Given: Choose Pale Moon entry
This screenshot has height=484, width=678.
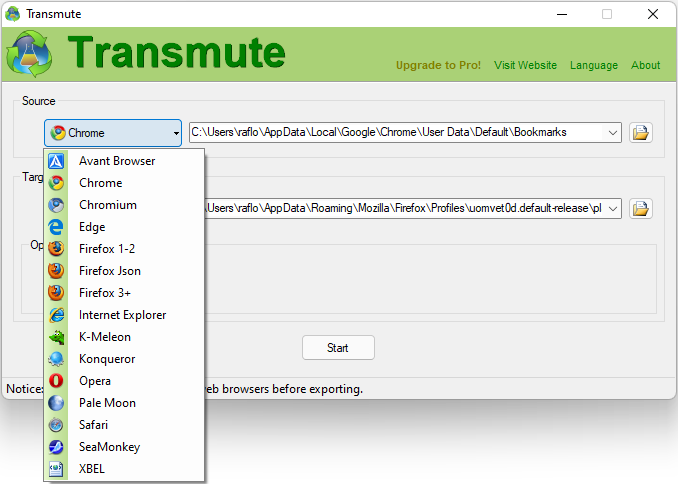Looking at the screenshot, I should 125,403.
